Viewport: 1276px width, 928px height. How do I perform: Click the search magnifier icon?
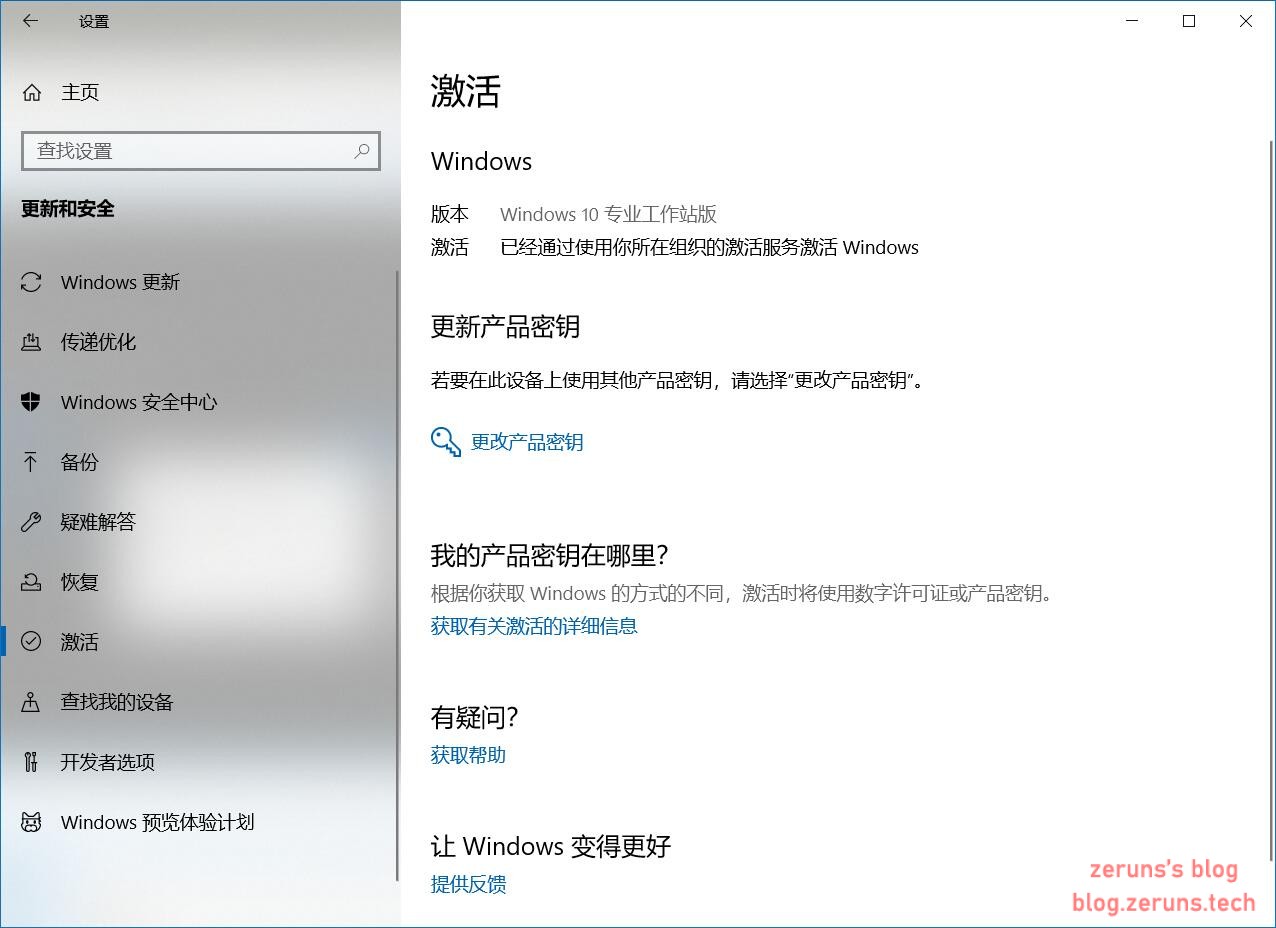tap(362, 151)
